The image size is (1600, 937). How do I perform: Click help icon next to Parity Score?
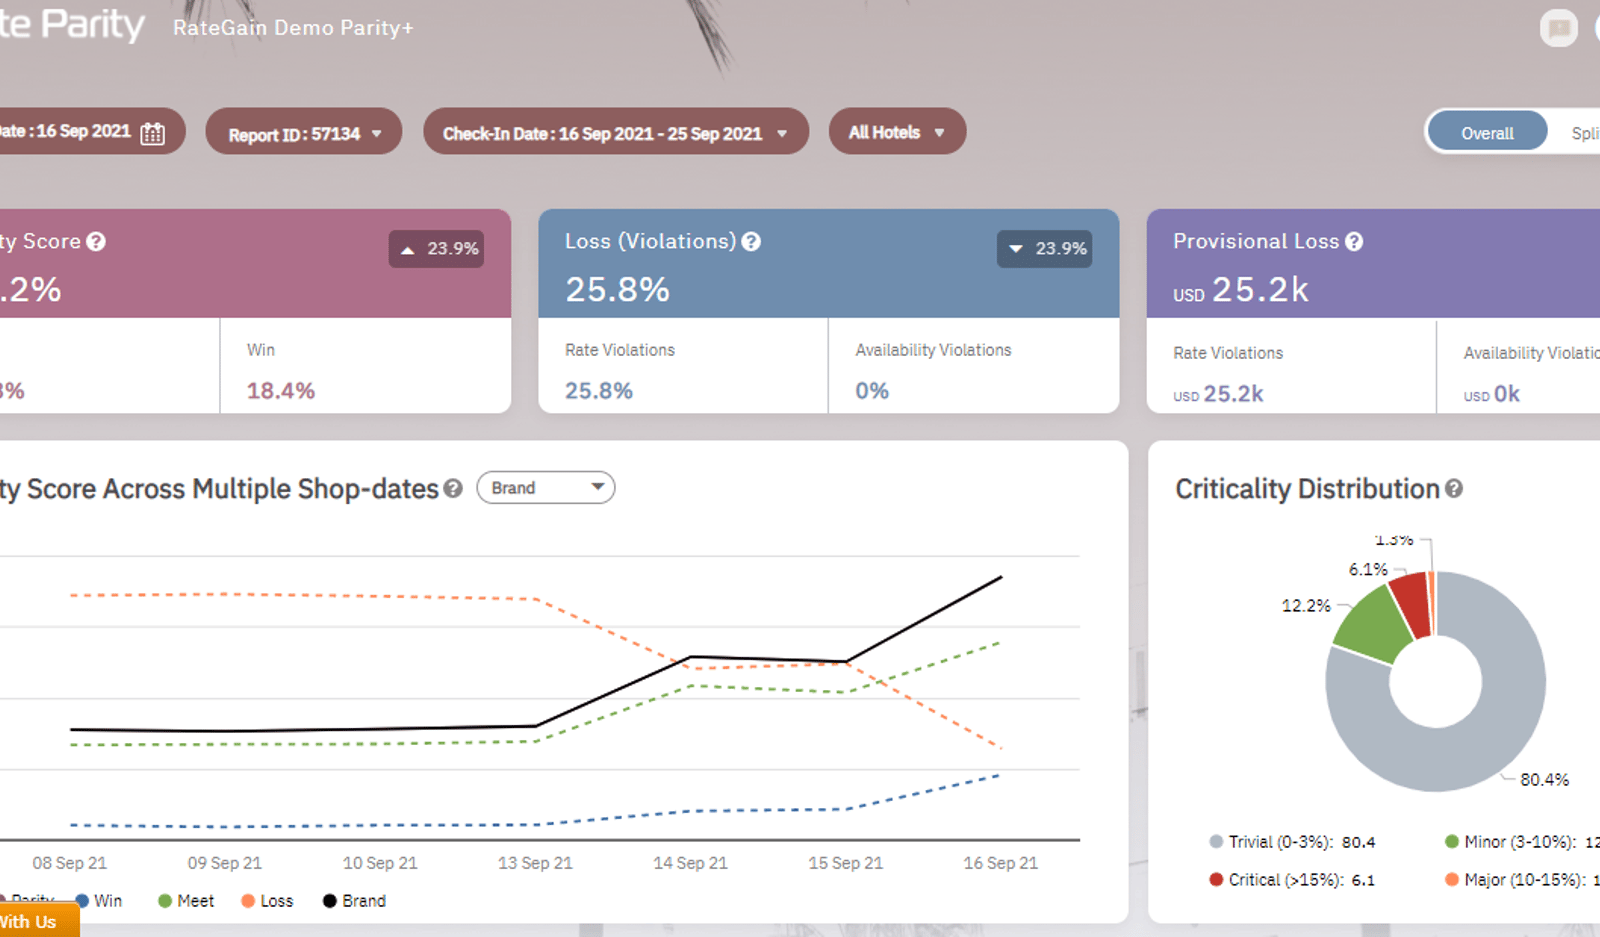[x=96, y=241]
